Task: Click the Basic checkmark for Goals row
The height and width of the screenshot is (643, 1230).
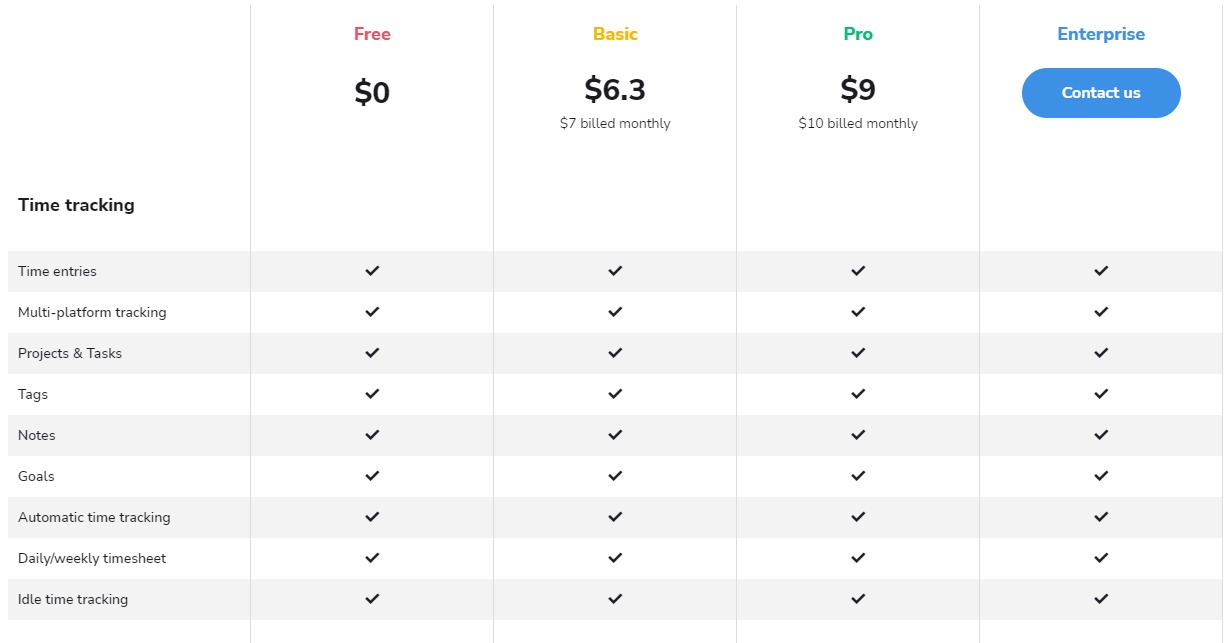Action: (x=615, y=476)
